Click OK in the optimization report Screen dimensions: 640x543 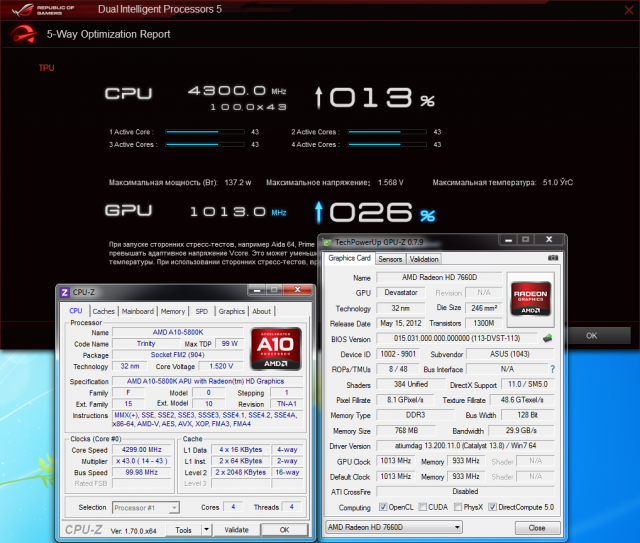591,336
